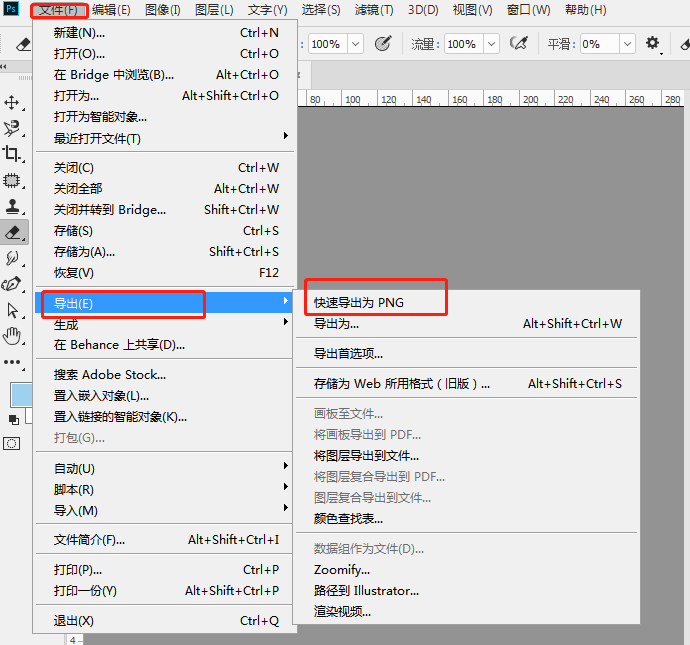The height and width of the screenshot is (645, 690).
Task: Open the extra tools three-dot menu
Action: (x=12, y=362)
